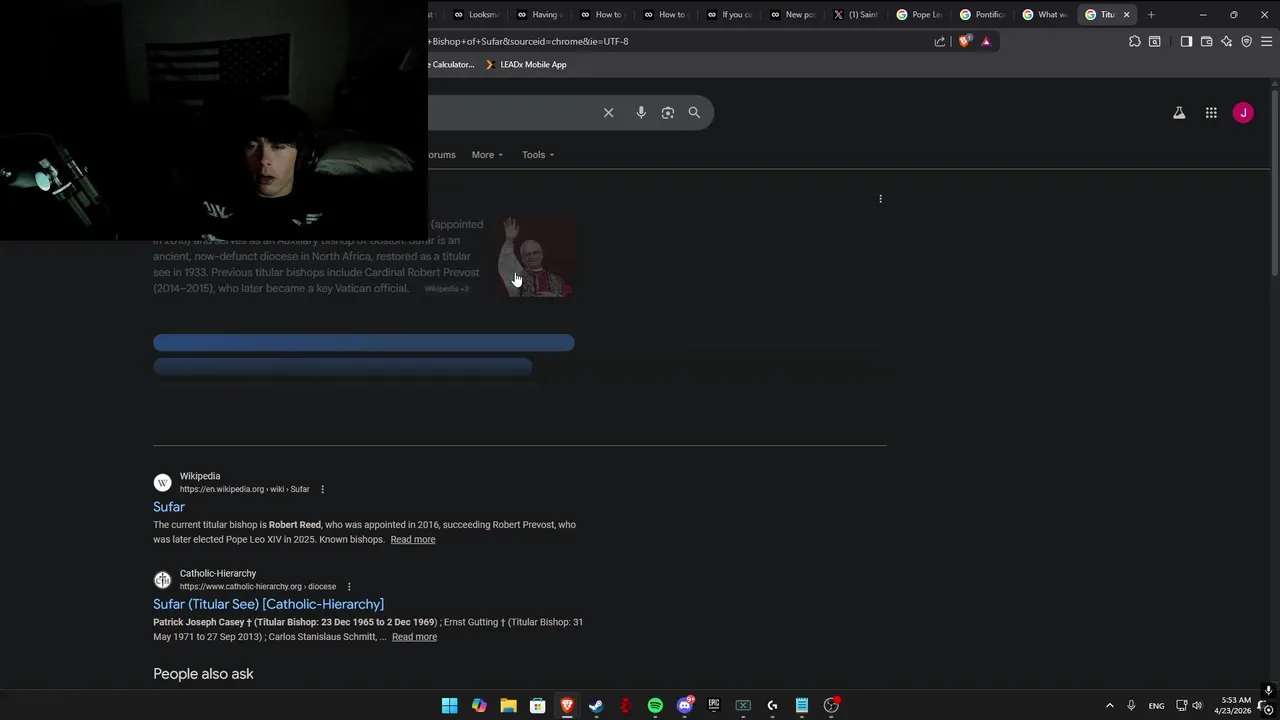Switch to the If you ca tab

click(730, 15)
